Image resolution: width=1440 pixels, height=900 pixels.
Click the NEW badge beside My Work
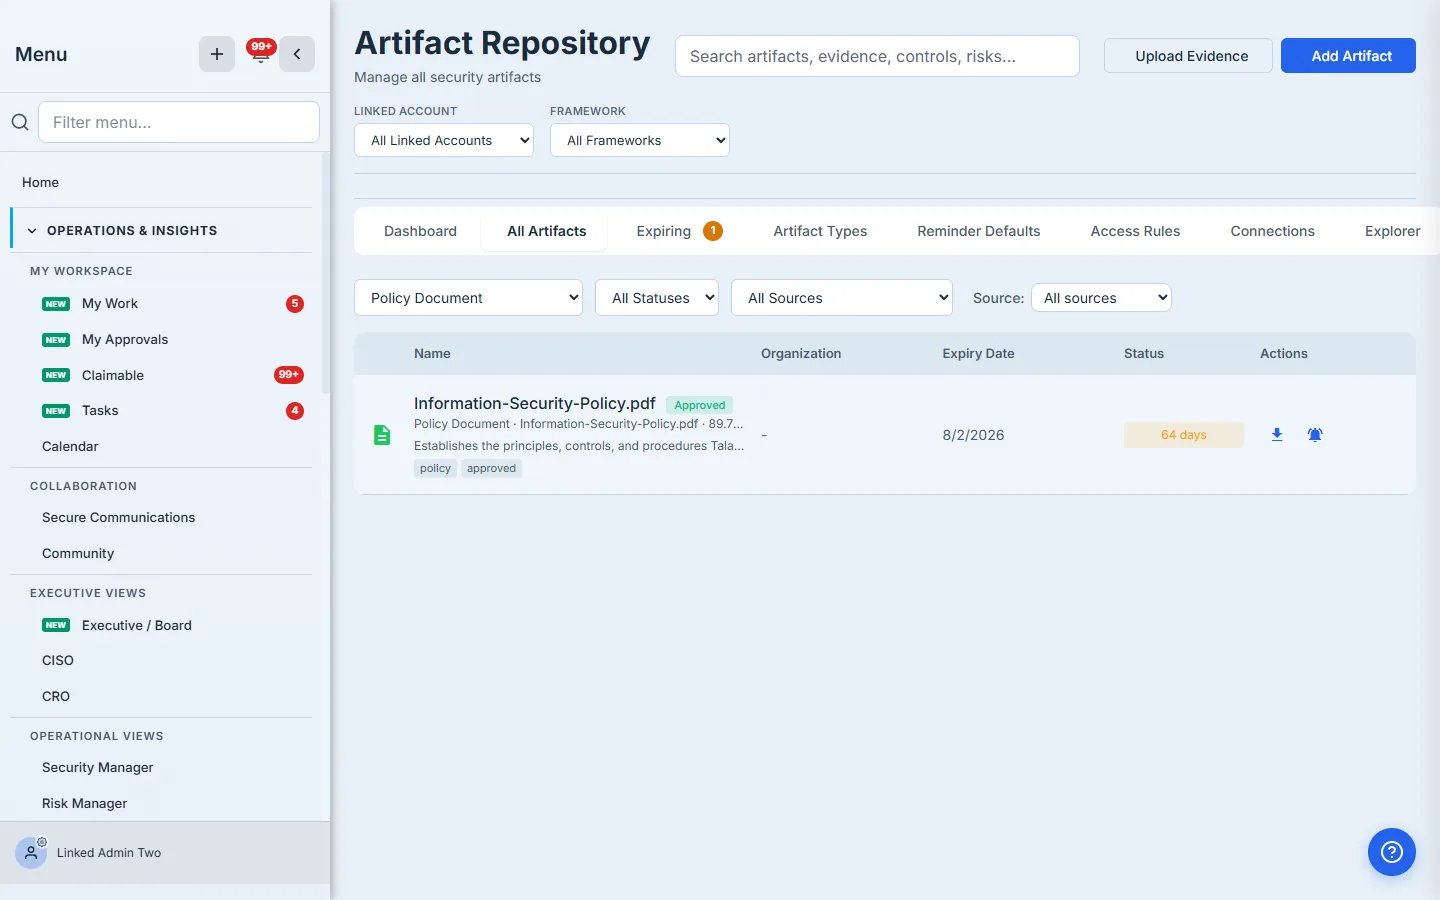coord(56,304)
